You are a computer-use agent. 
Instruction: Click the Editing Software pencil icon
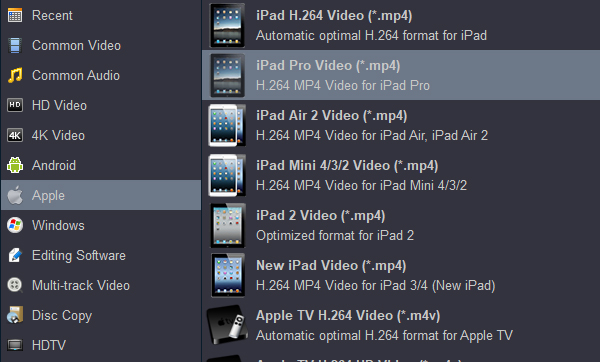[x=15, y=255]
